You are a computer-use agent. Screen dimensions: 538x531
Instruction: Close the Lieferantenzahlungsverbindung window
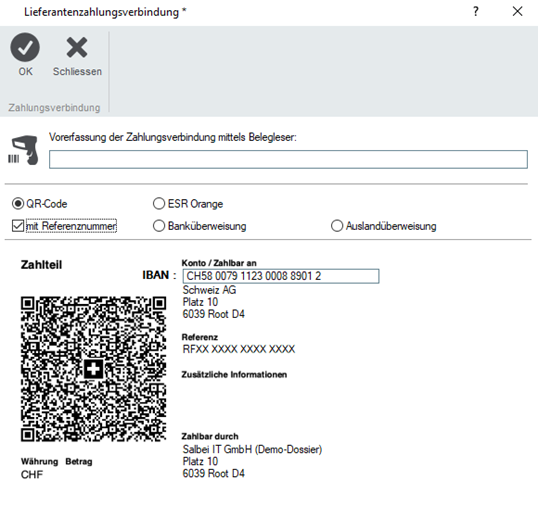pos(517,12)
